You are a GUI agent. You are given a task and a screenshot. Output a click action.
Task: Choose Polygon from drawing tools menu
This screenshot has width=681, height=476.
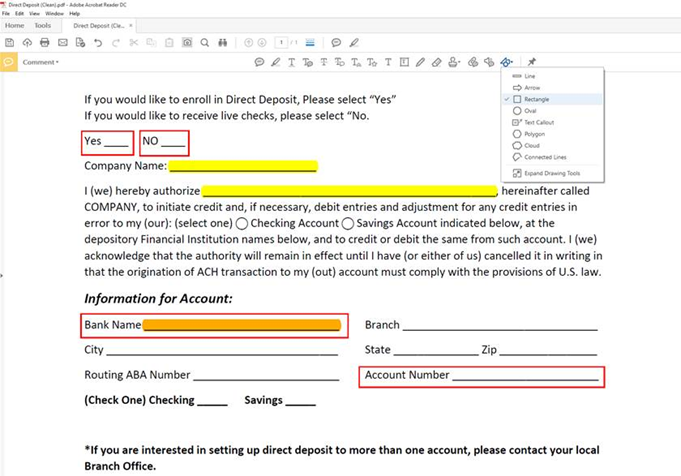(x=552, y=134)
